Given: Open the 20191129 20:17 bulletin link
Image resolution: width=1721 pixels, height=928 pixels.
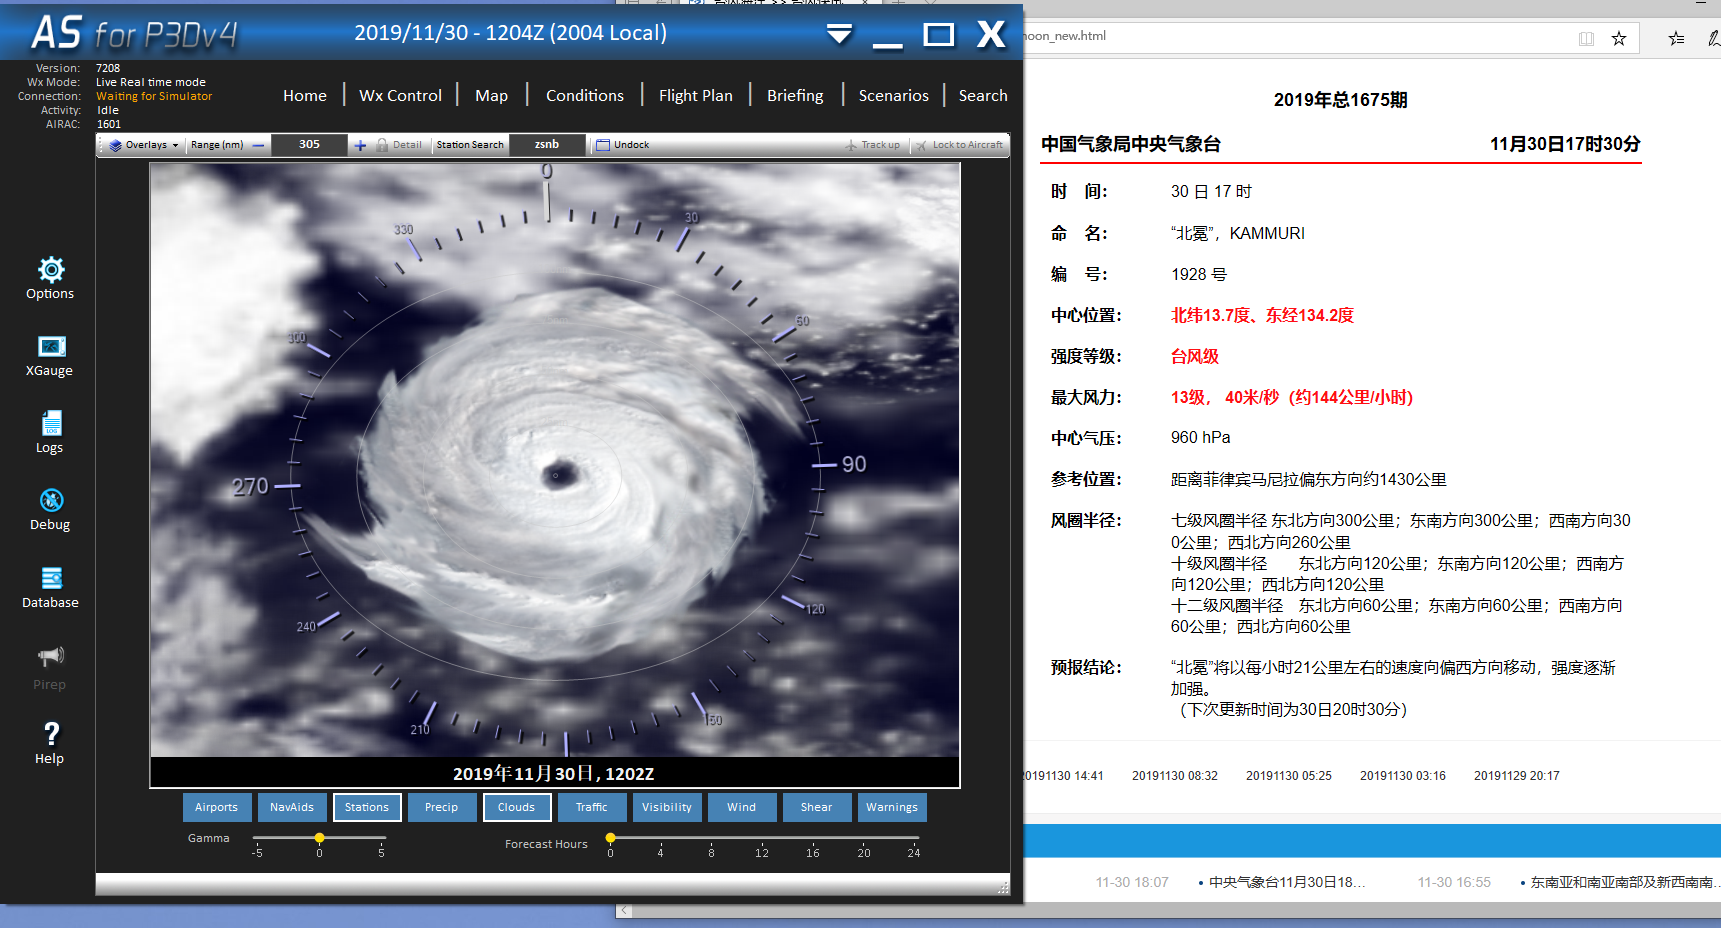Looking at the screenshot, I should (1517, 776).
